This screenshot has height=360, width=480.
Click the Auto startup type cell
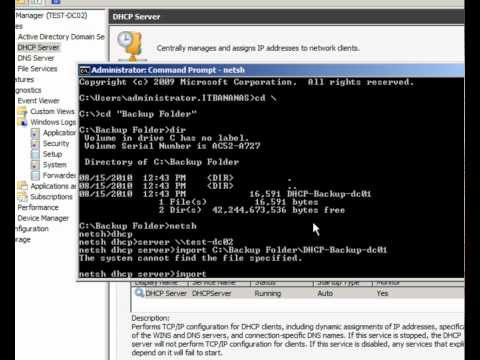point(325,293)
